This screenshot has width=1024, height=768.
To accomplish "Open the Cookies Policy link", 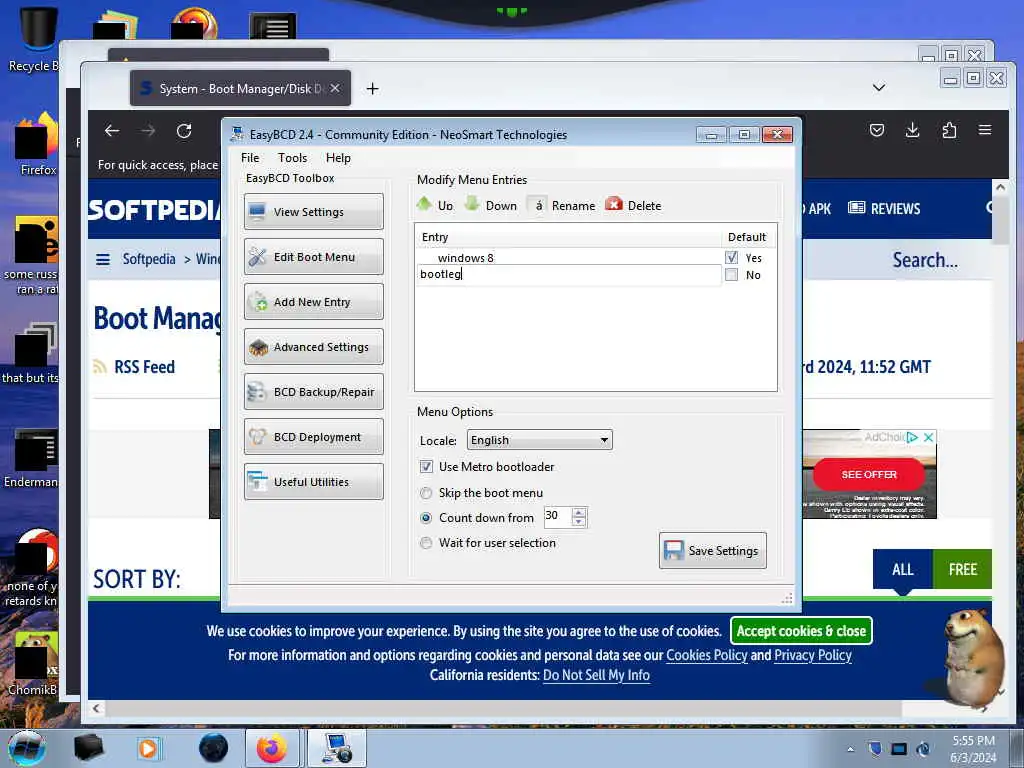I will point(707,655).
